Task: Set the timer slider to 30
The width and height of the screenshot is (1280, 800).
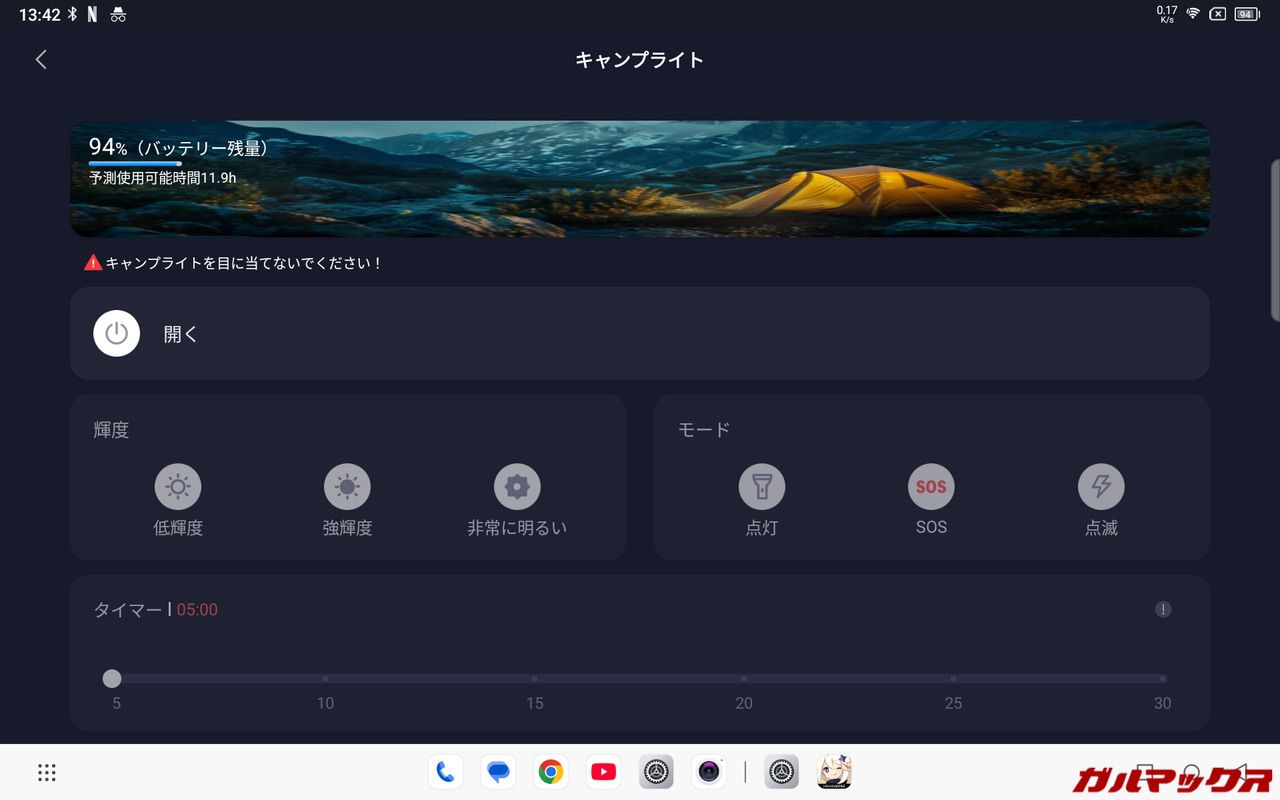Action: [1162, 679]
